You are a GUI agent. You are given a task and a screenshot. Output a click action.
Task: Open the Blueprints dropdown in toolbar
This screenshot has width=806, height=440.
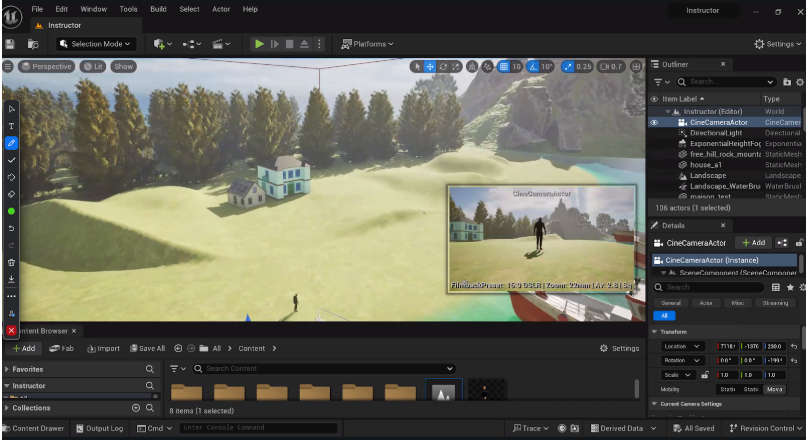point(192,44)
